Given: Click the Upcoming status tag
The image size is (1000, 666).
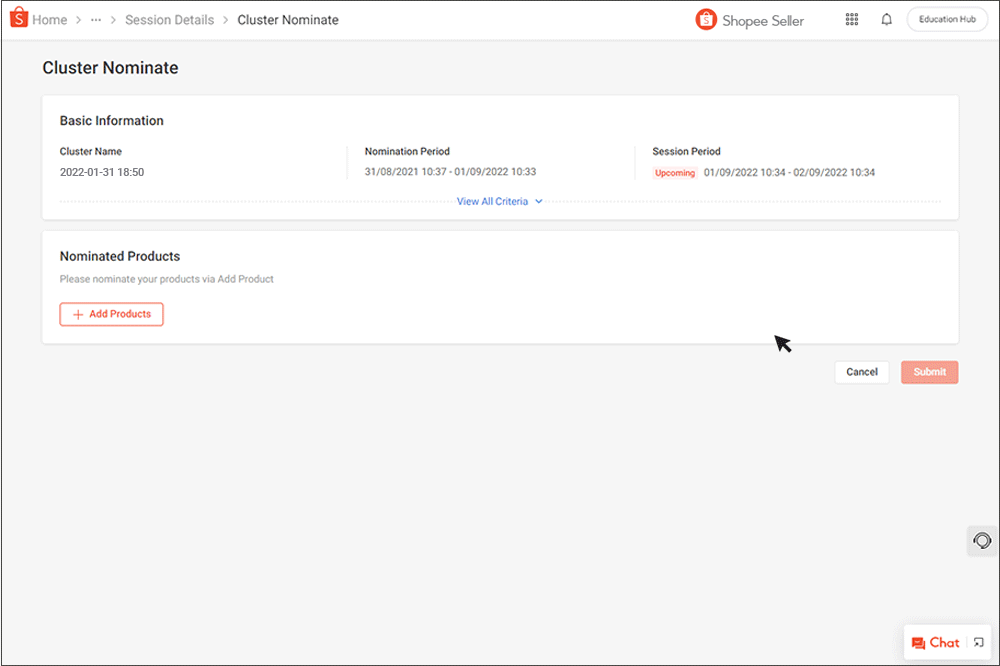Looking at the screenshot, I should 674,172.
